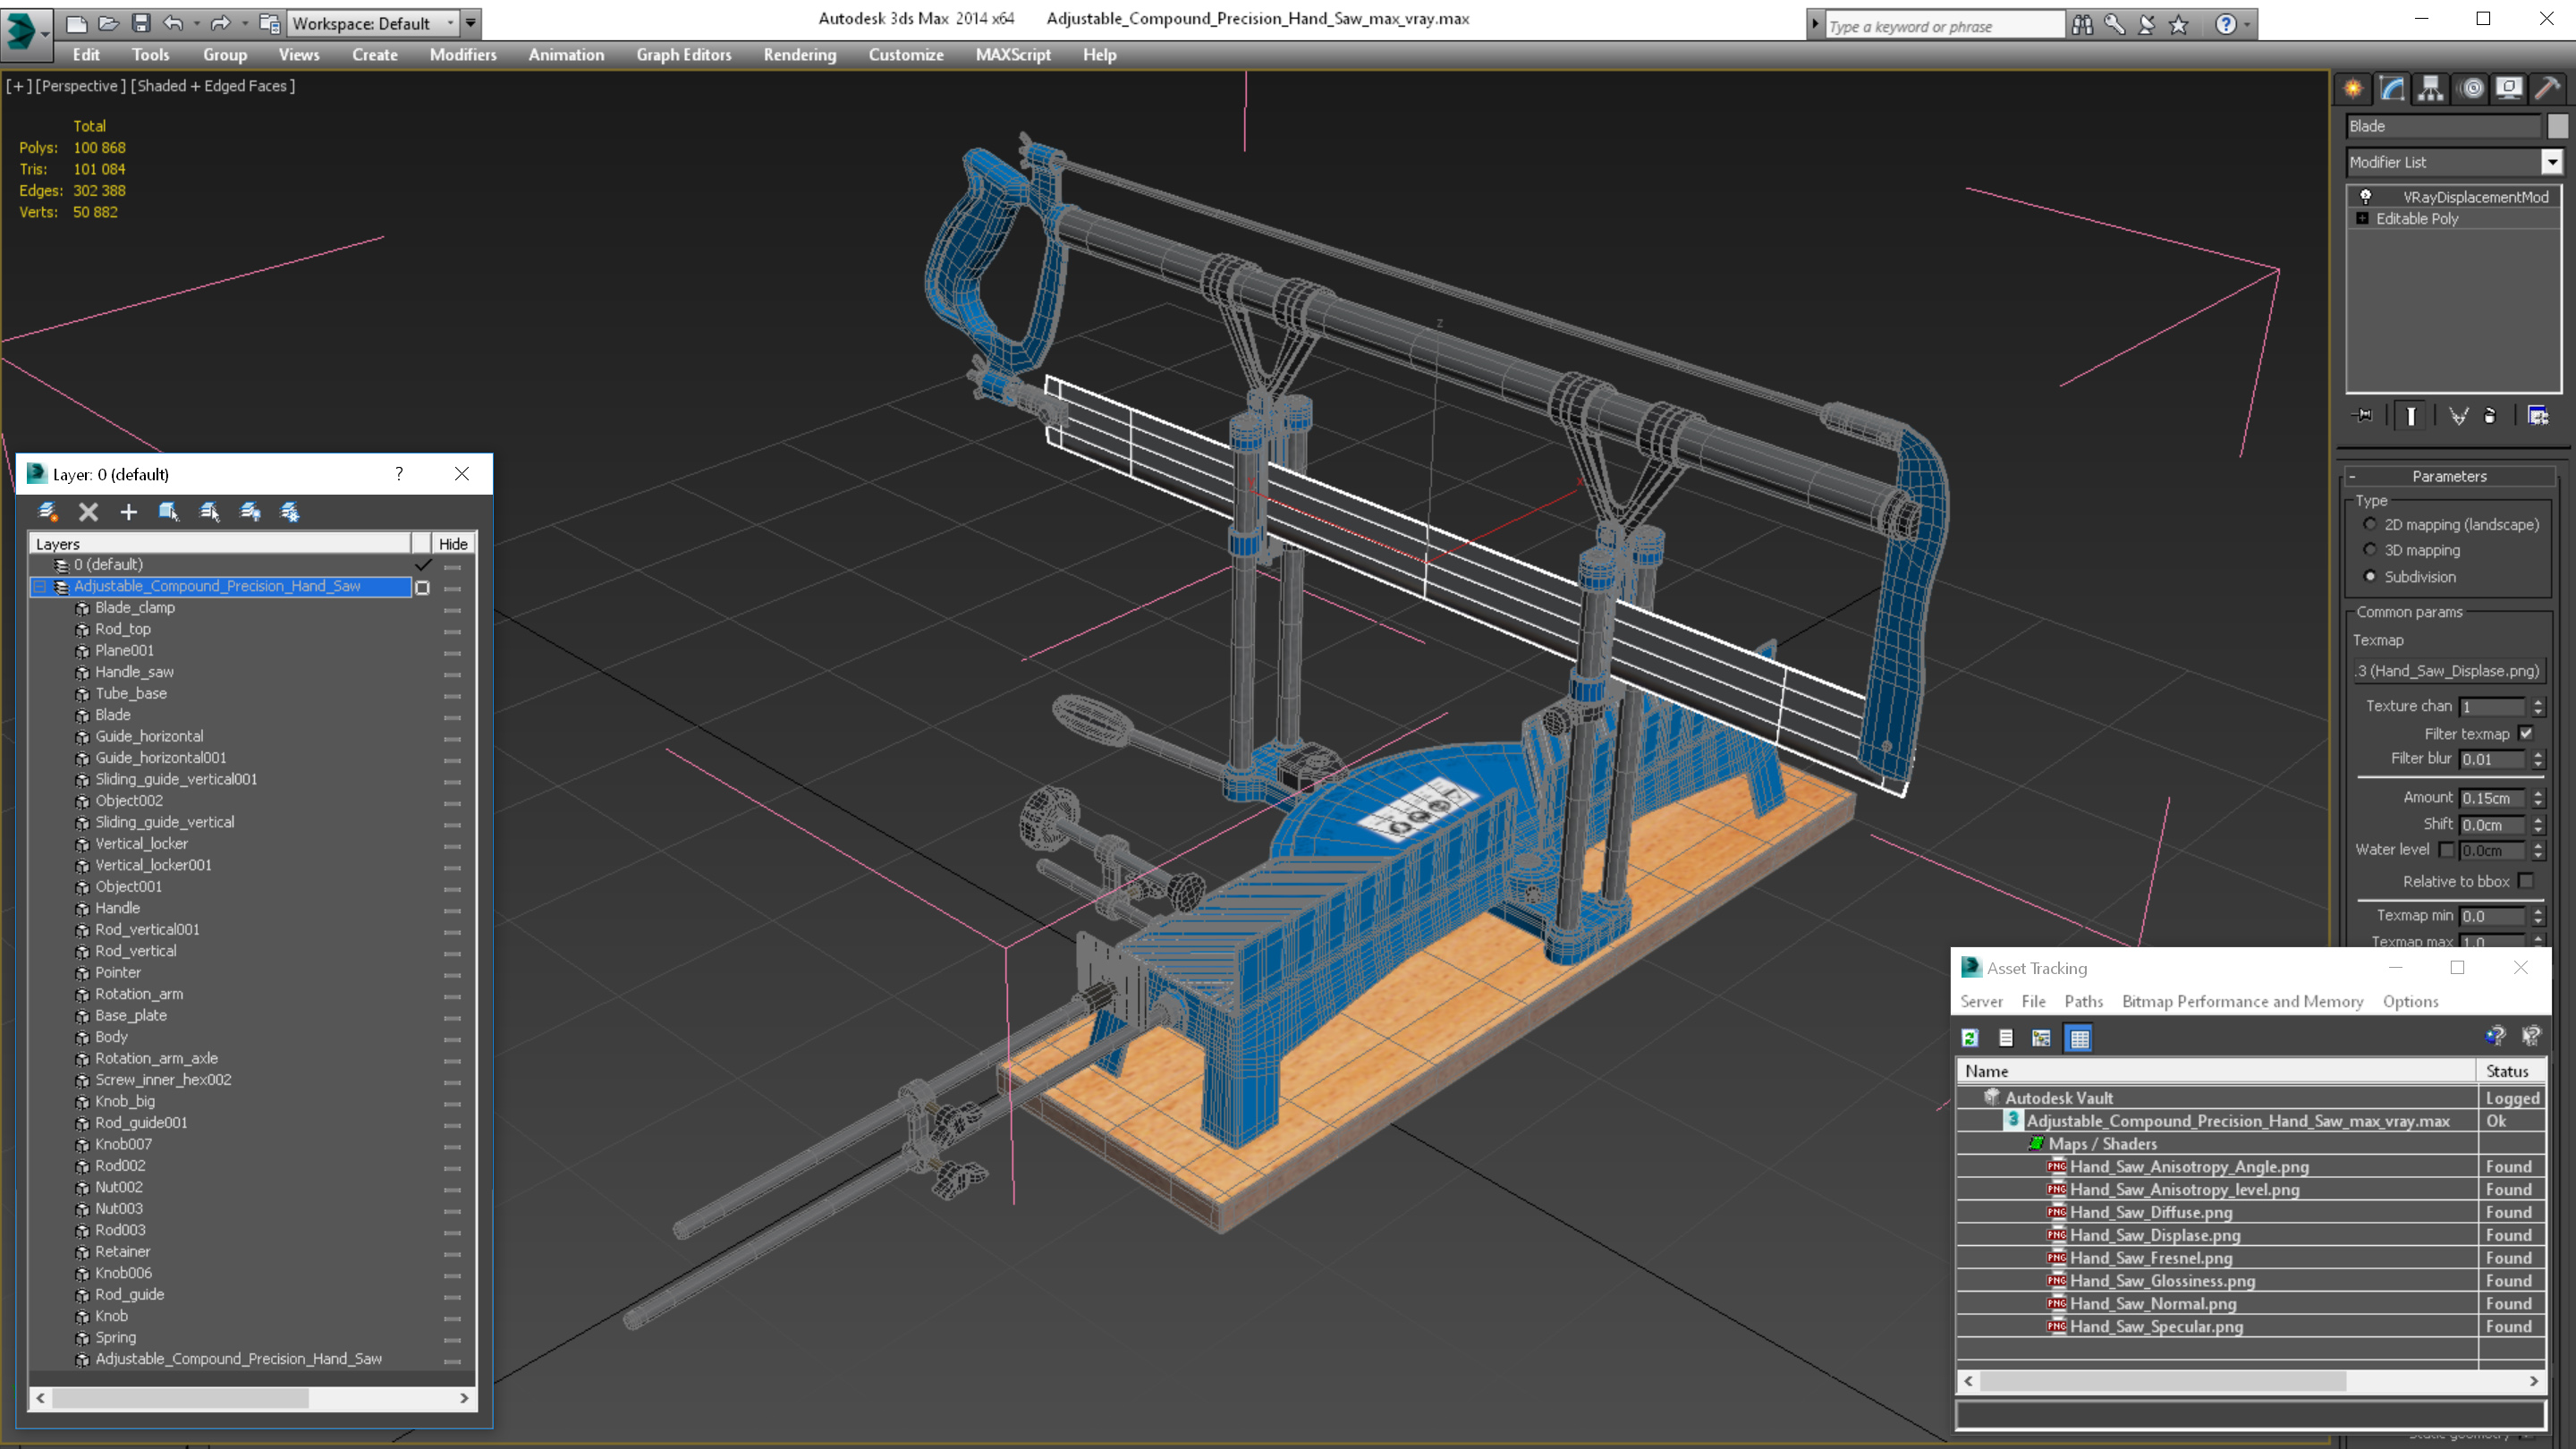Click Refresh icon in Asset Tracking
This screenshot has height=1449, width=2576.
(1970, 1038)
